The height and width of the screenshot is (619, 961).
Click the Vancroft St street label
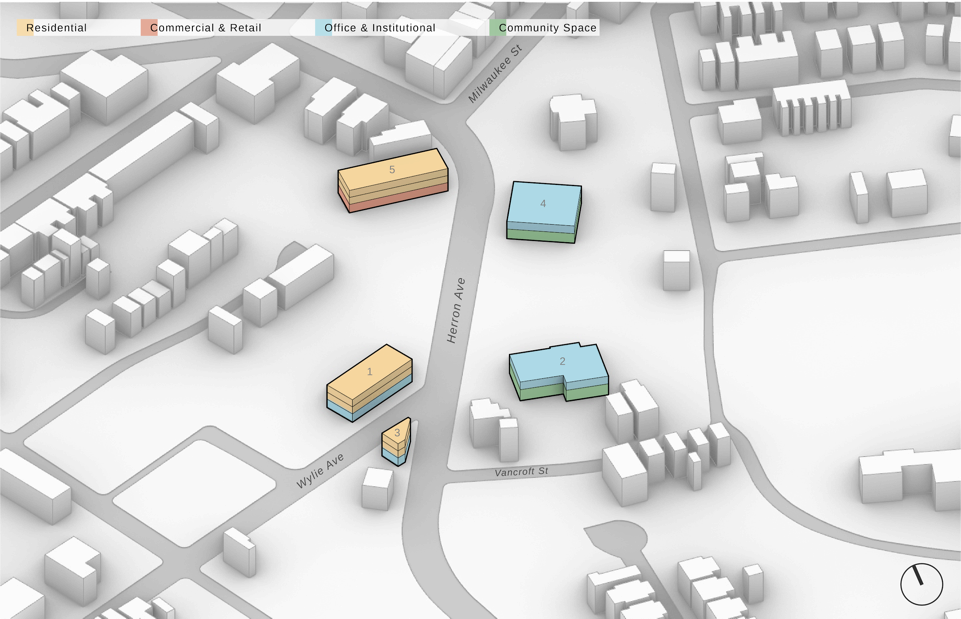522,472
